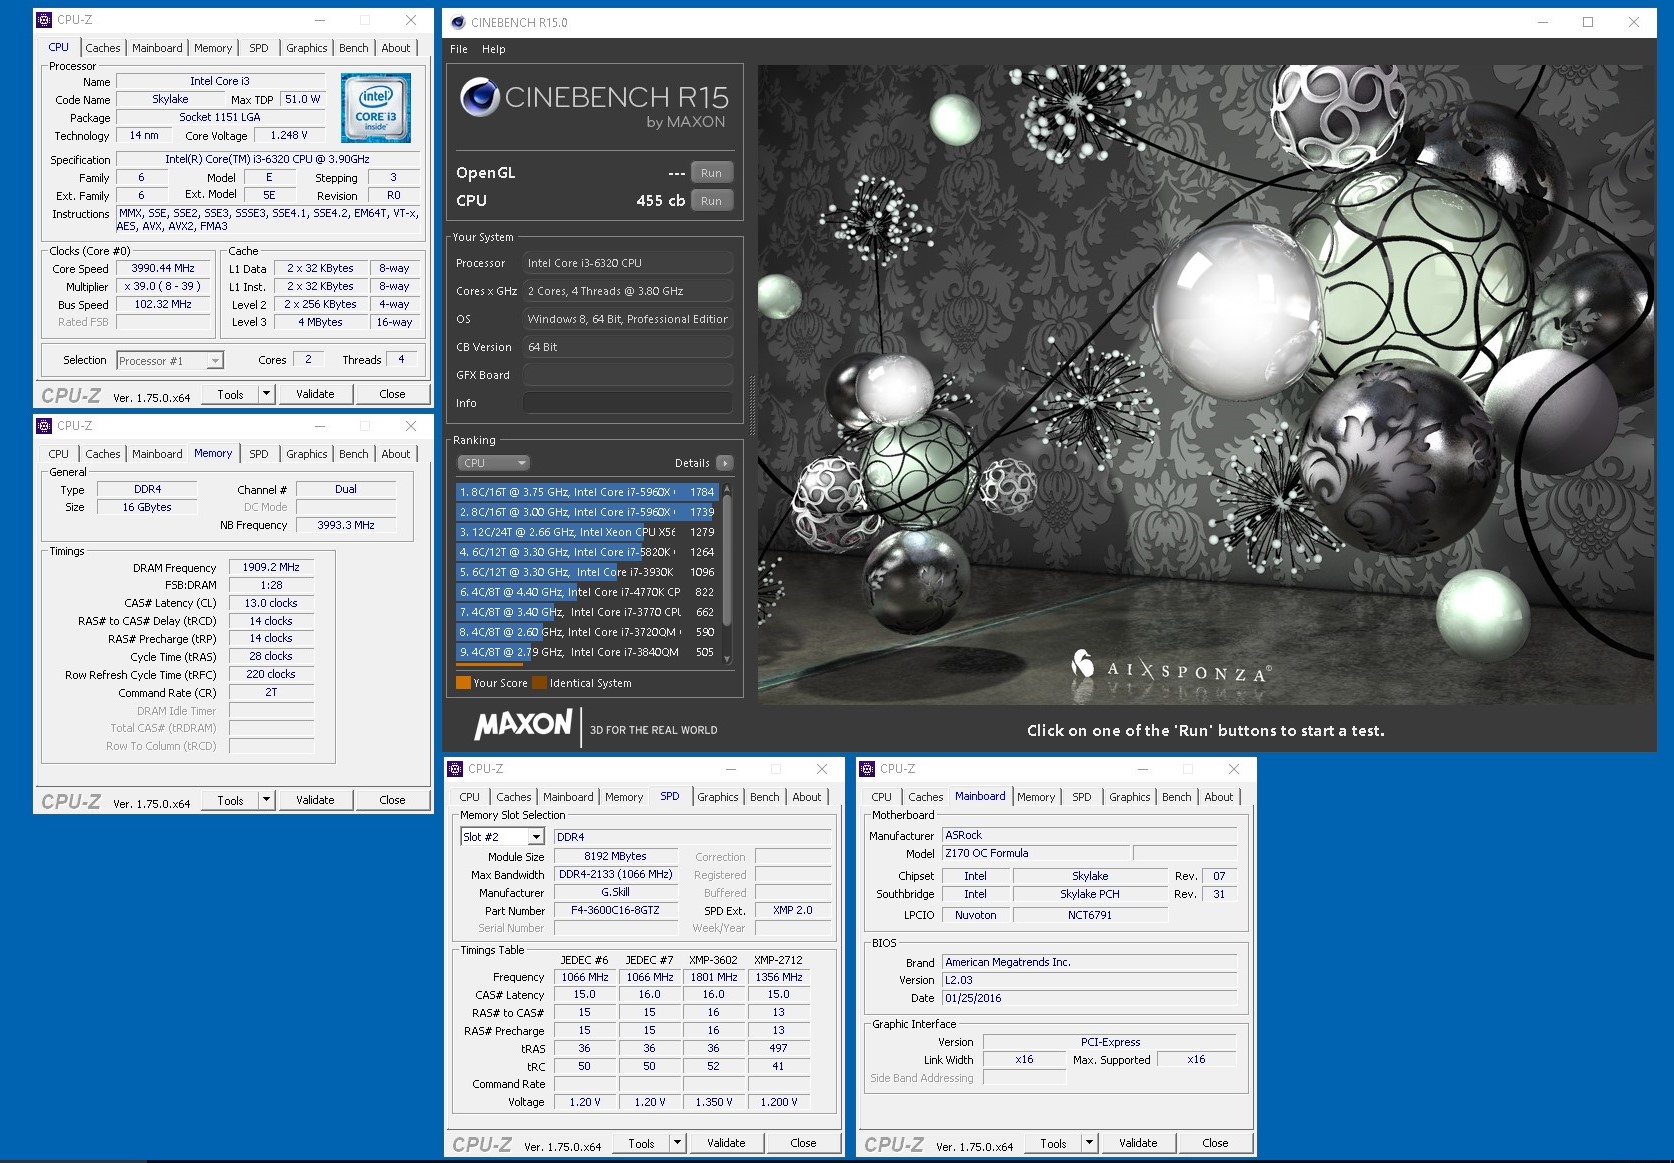
Task: Maximize the Cinebench window
Action: (1588, 22)
